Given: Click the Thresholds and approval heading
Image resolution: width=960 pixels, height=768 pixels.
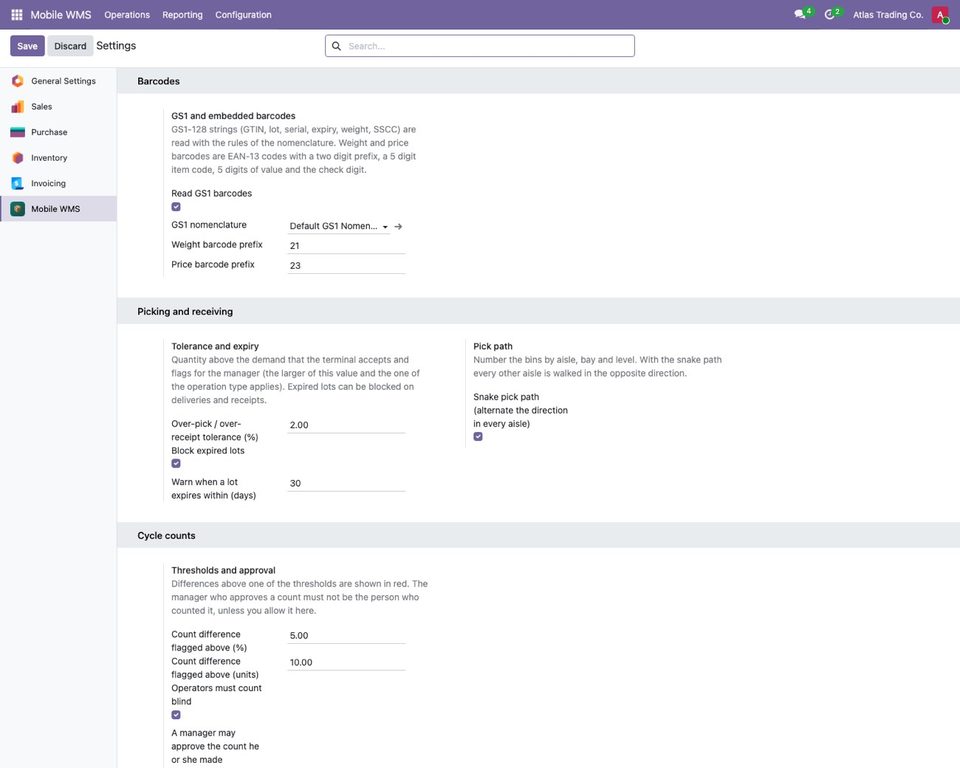Looking at the screenshot, I should [223, 570].
